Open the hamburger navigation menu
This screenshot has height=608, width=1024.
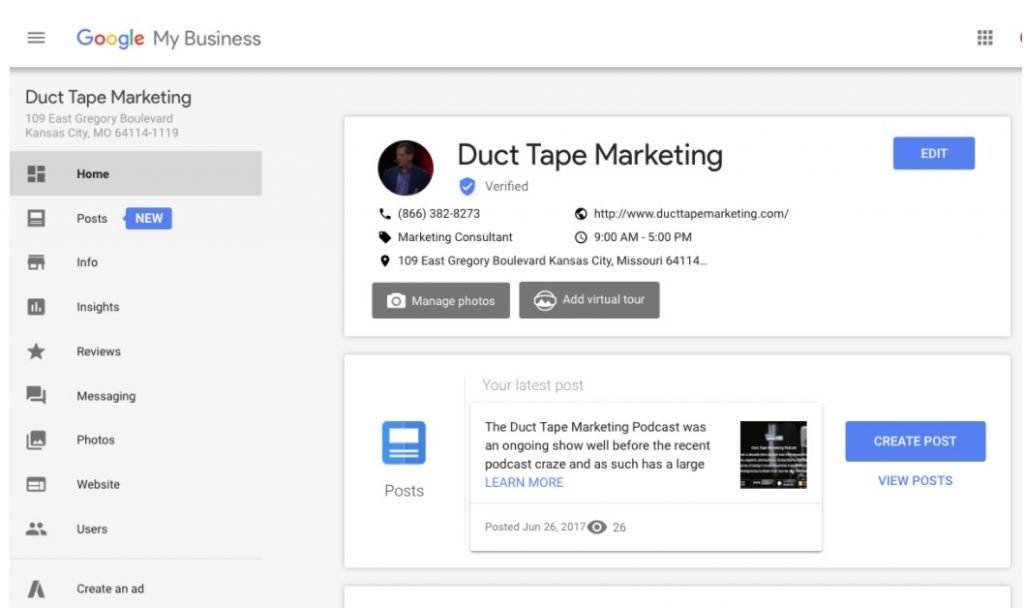click(36, 38)
